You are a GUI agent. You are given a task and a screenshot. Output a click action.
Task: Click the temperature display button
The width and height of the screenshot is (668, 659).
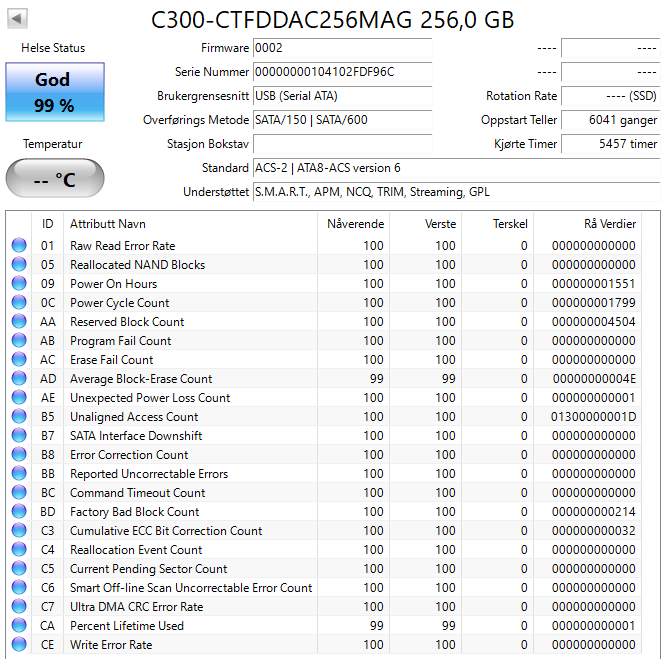(x=53, y=180)
